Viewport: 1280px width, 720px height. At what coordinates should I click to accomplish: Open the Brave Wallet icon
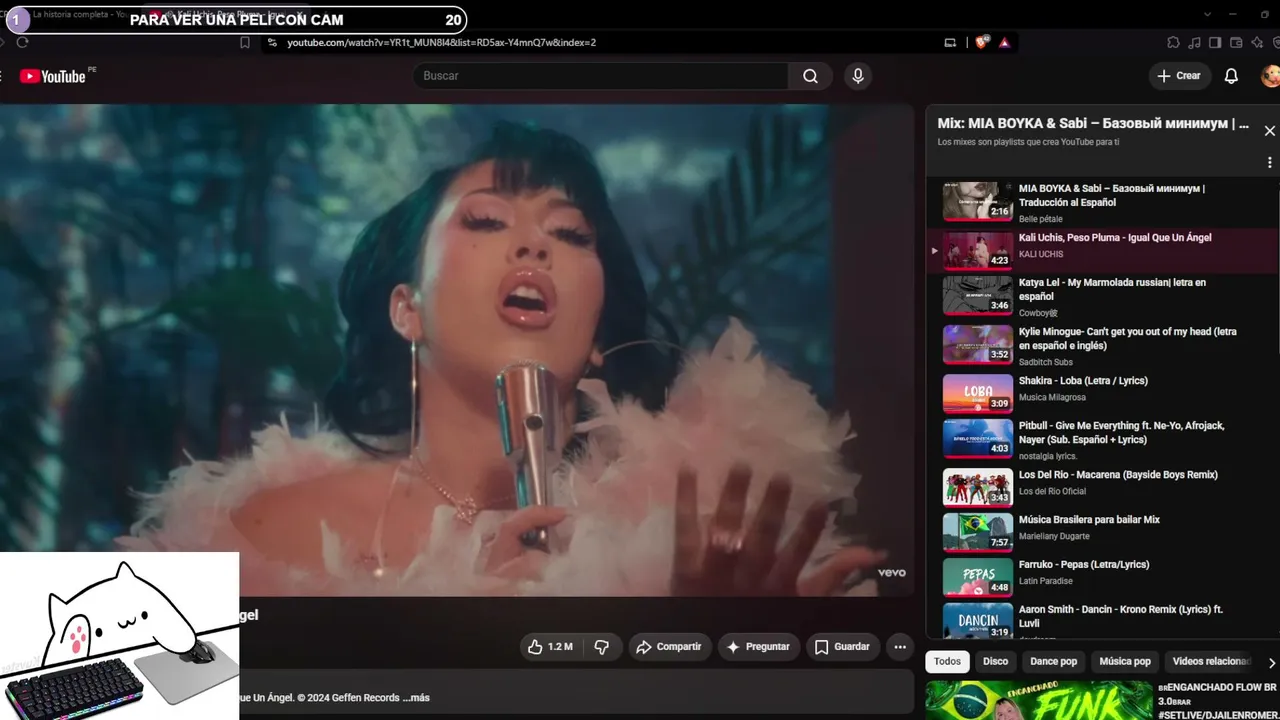(x=1236, y=42)
